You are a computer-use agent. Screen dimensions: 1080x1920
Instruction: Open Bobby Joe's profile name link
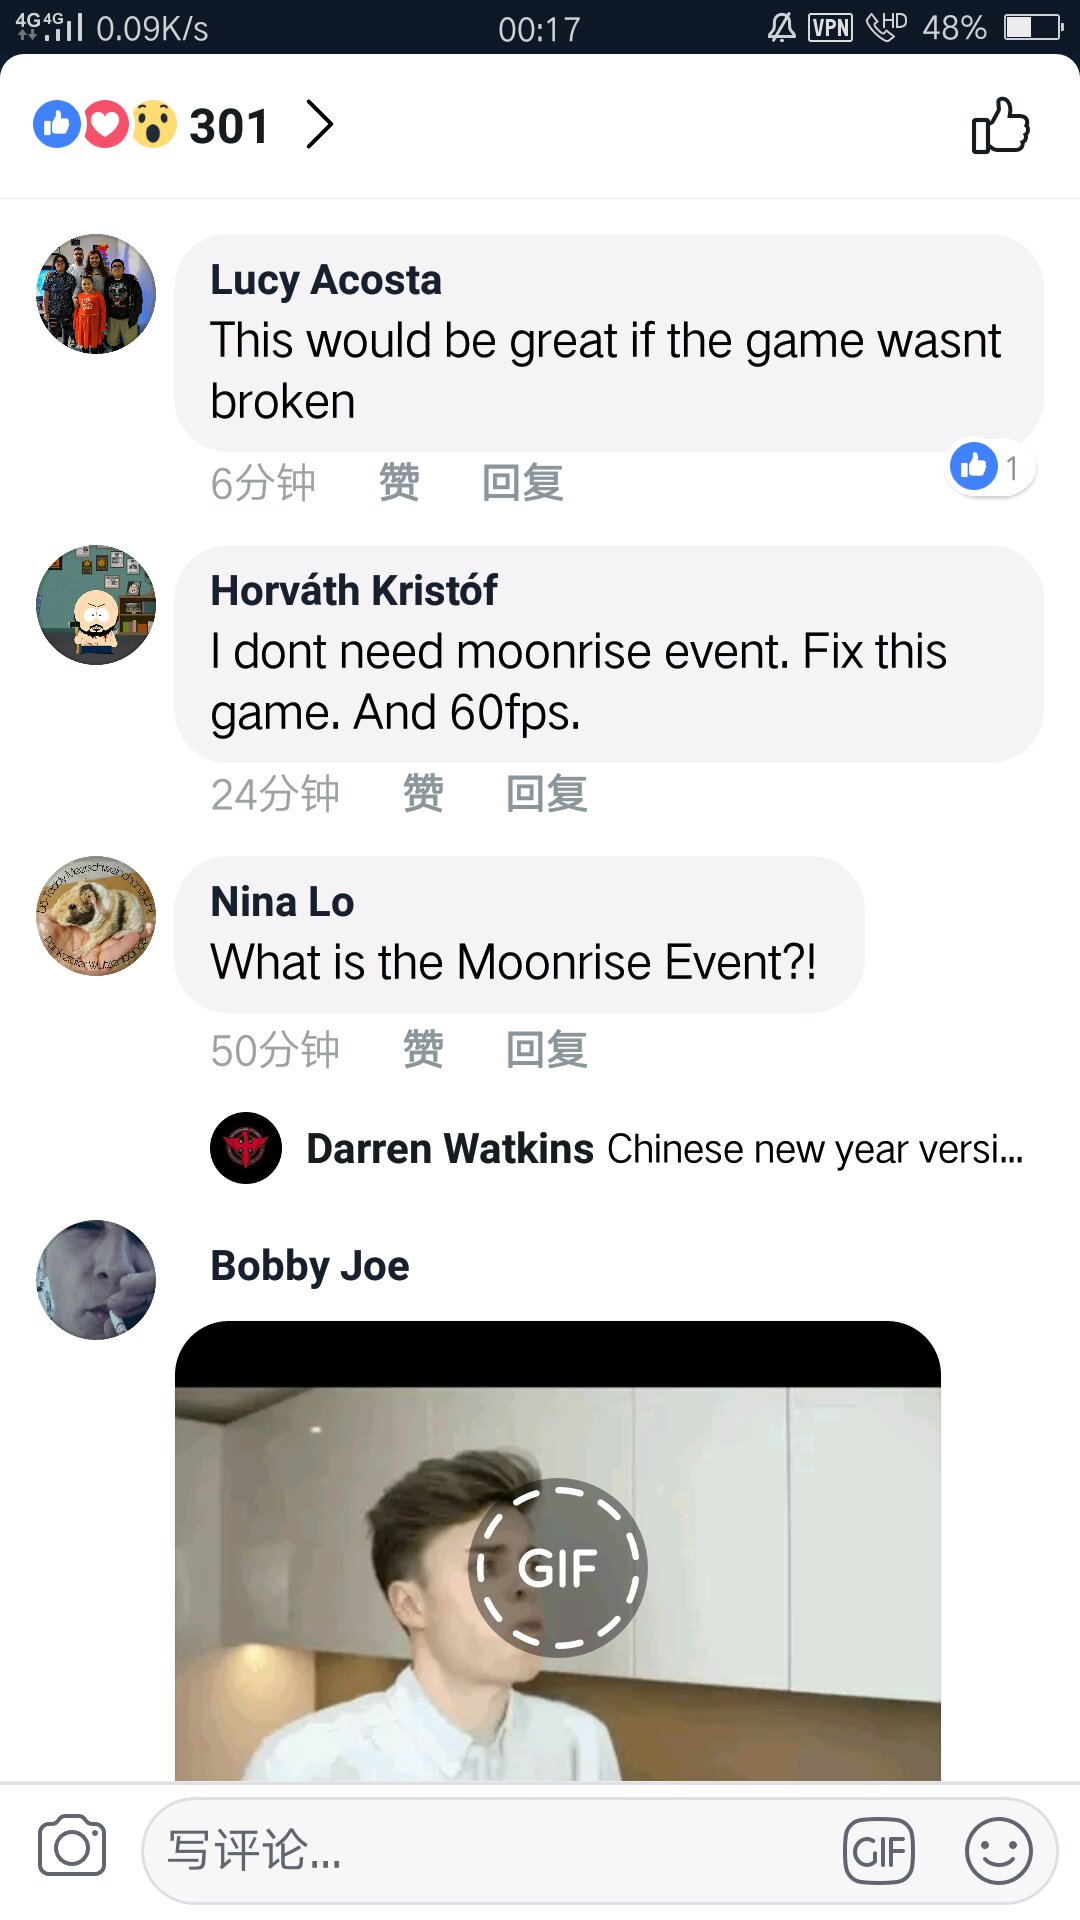click(310, 1266)
